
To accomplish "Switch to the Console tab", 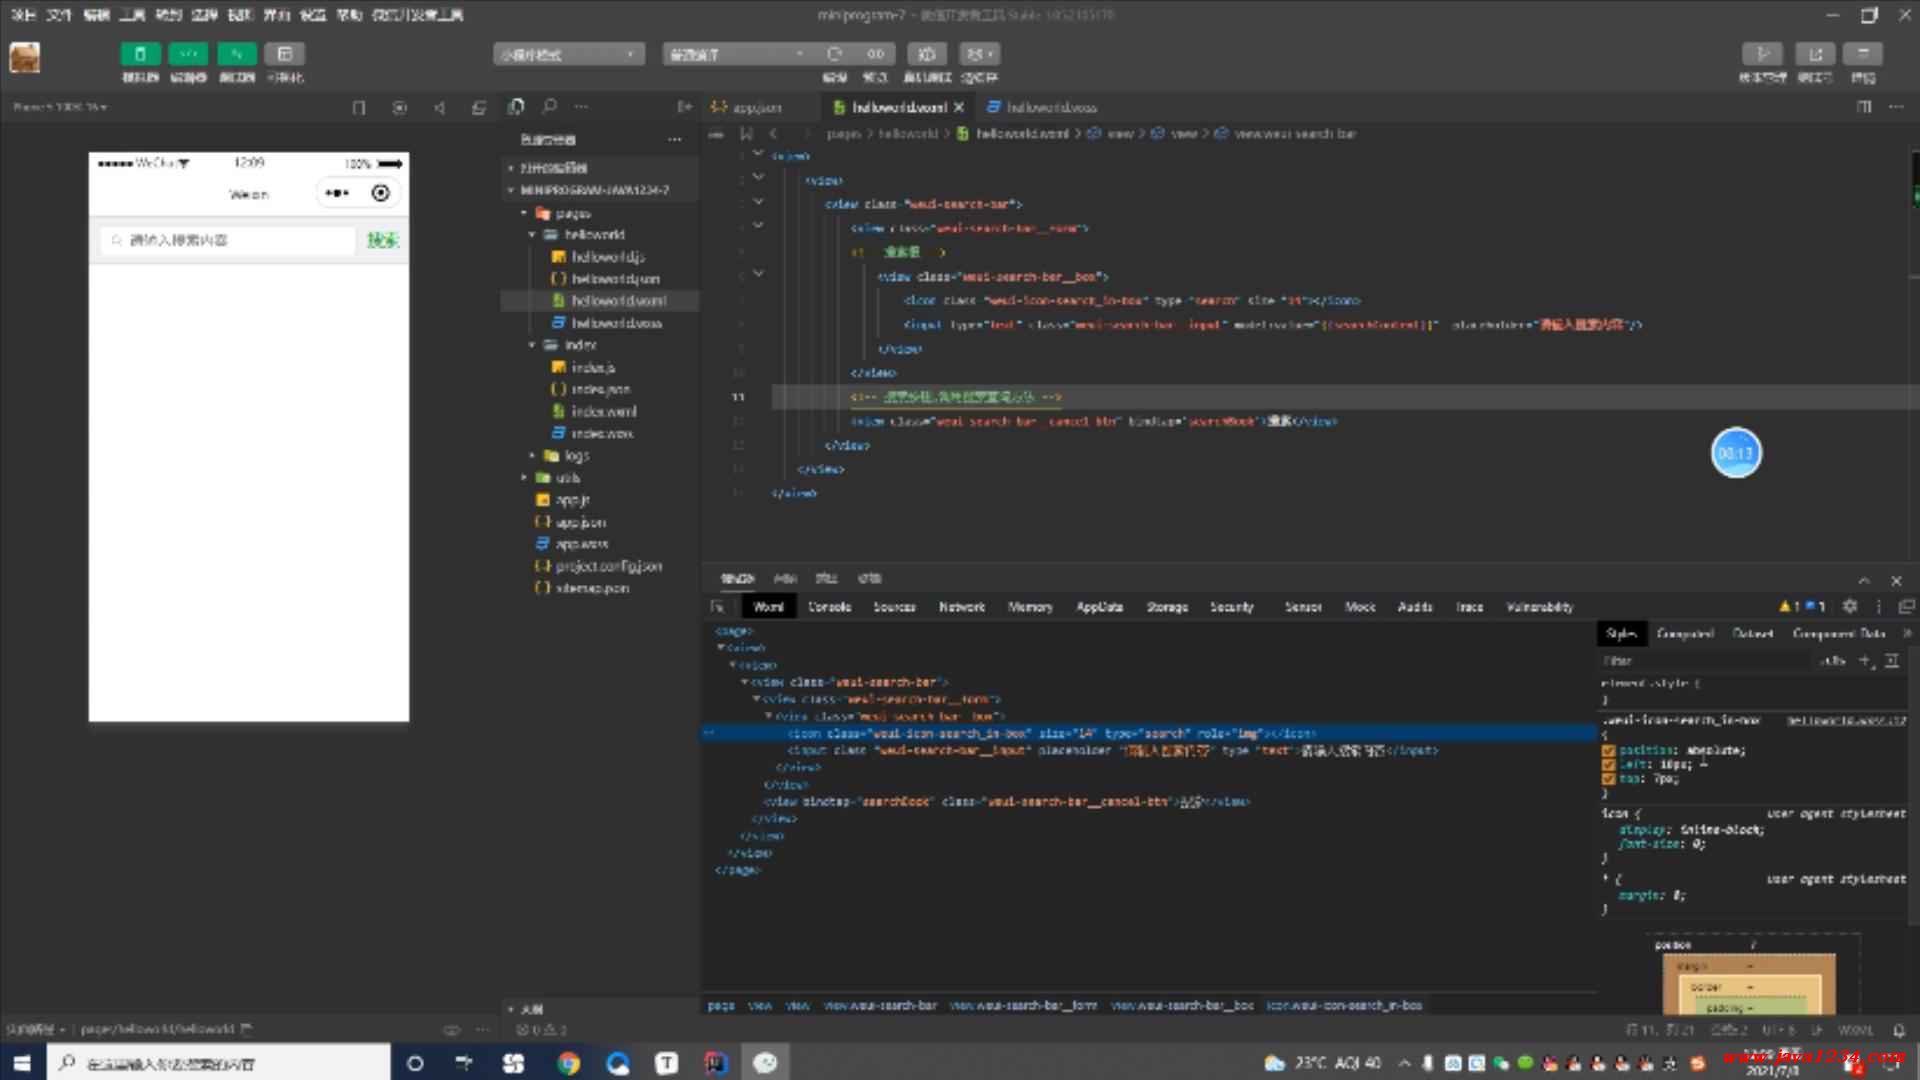I will [829, 607].
